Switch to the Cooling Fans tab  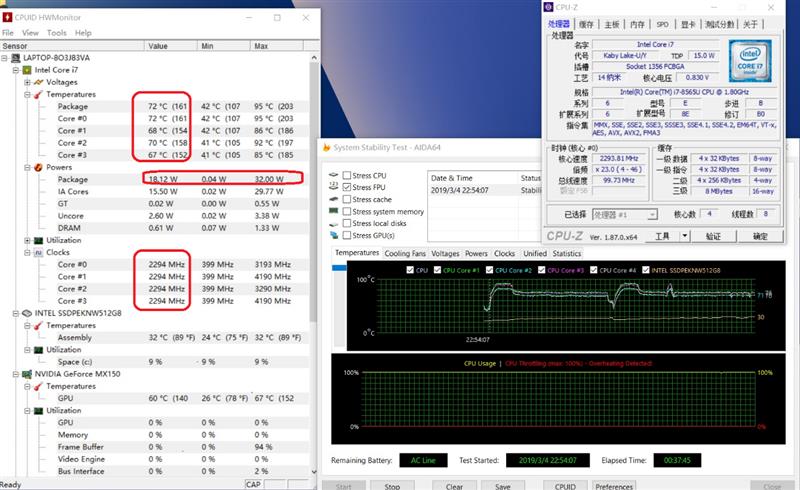coord(406,254)
